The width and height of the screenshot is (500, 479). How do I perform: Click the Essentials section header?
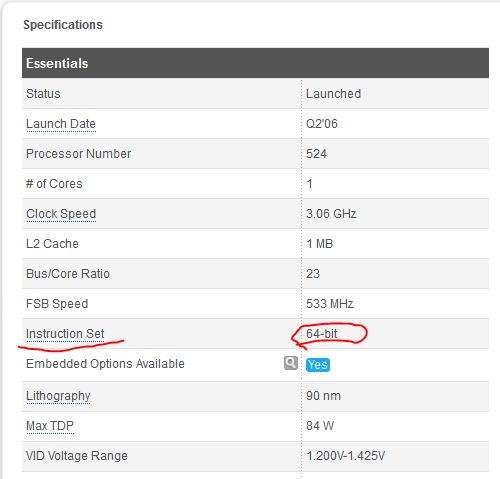click(255, 63)
